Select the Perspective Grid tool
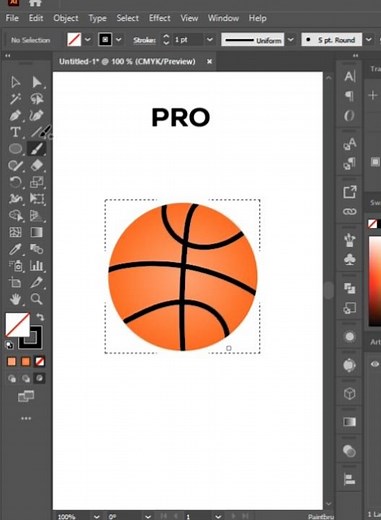The image size is (381, 520). pos(37,215)
